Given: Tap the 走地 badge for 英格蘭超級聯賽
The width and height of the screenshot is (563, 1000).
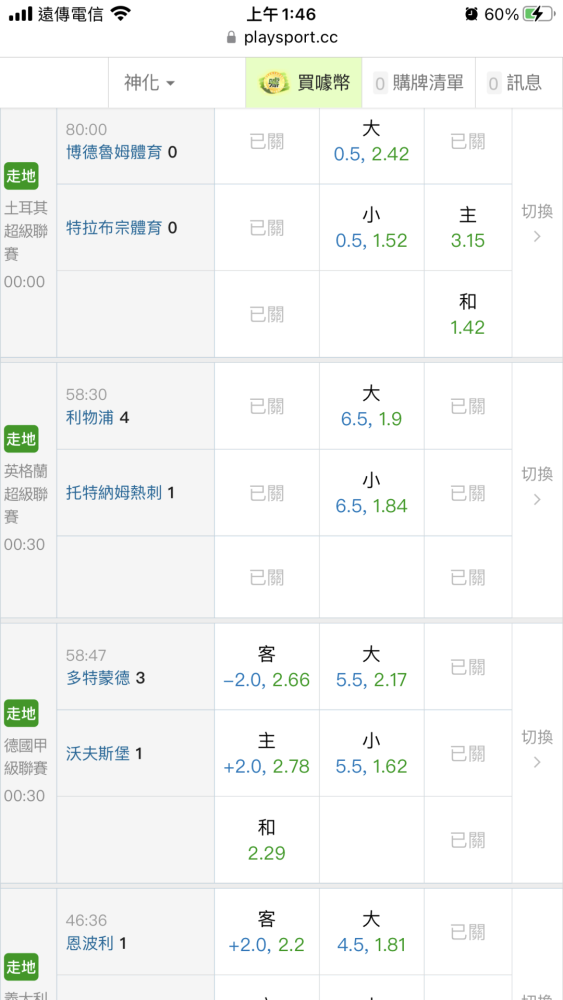Looking at the screenshot, I should tap(21, 439).
